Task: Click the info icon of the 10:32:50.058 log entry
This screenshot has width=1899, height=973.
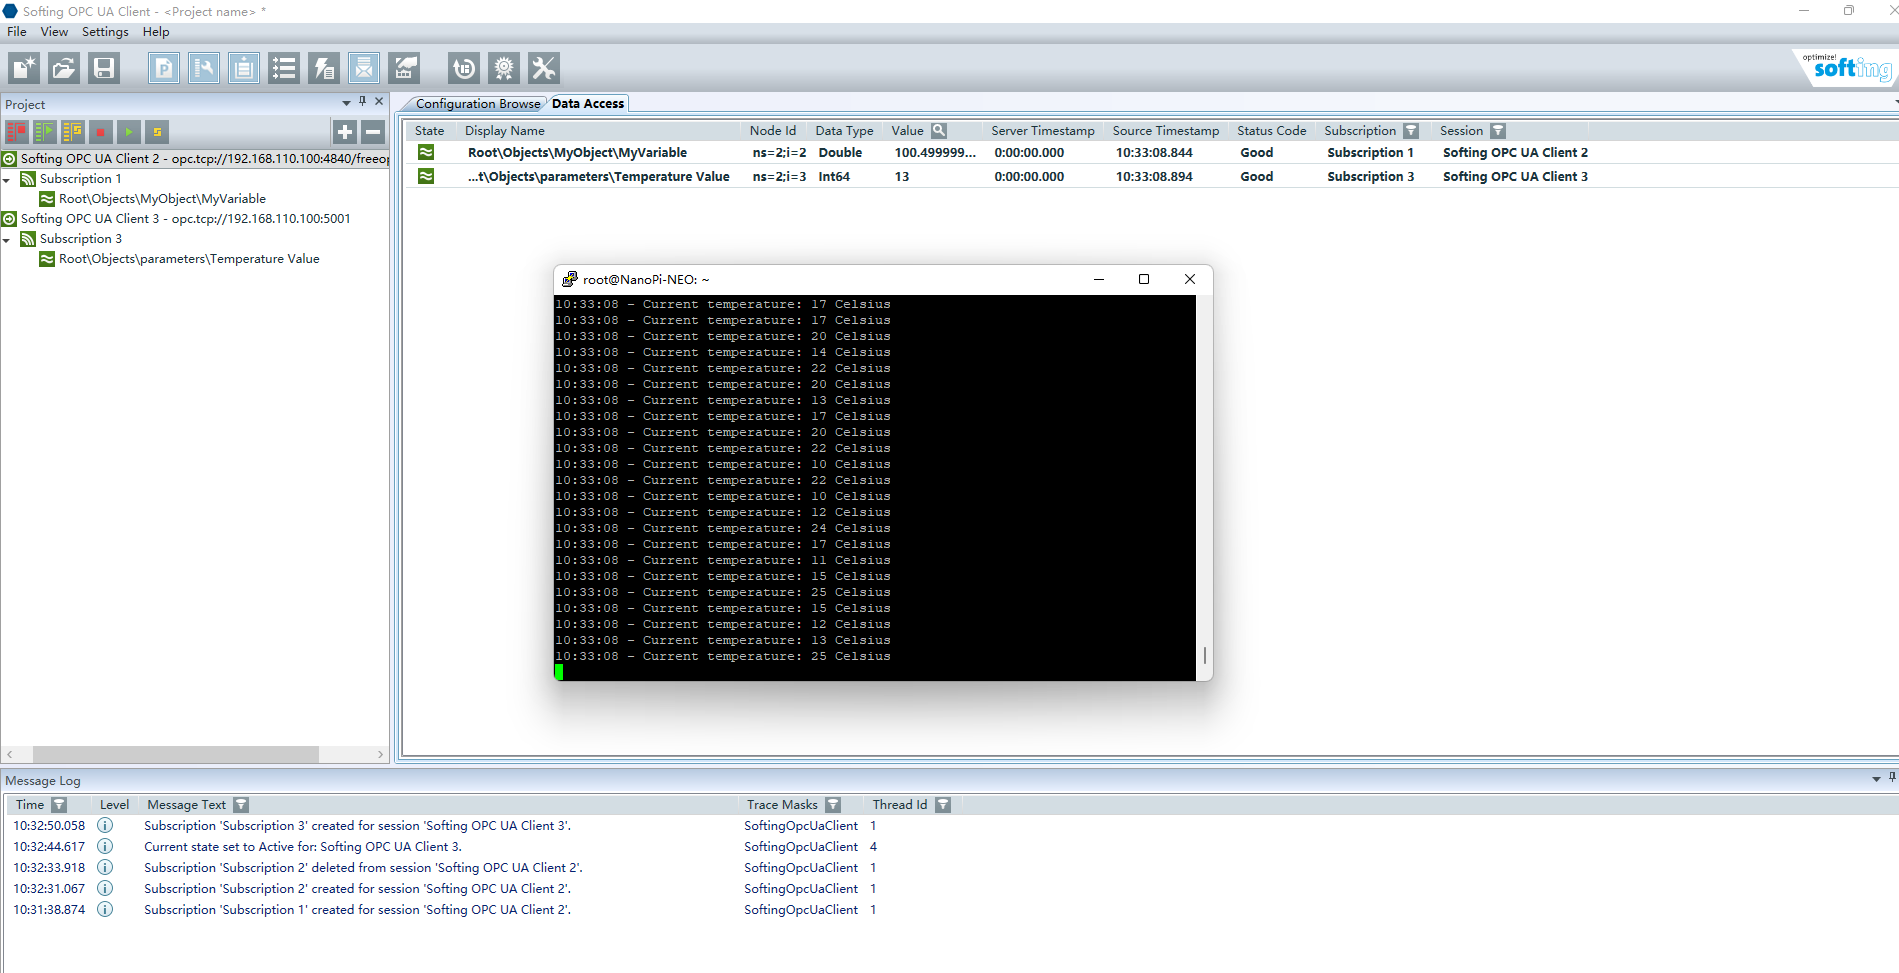Action: pyautogui.click(x=105, y=826)
